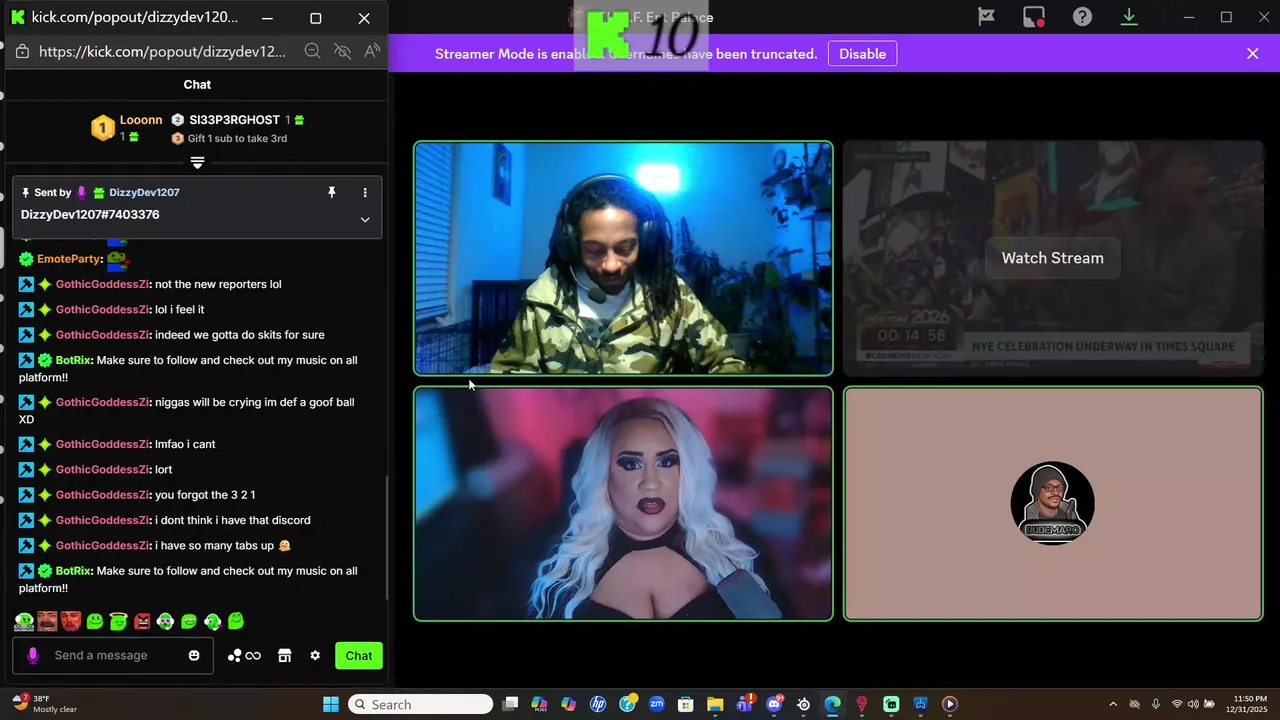Open Zoom from the taskbar
1280x720 pixels.
click(656, 704)
